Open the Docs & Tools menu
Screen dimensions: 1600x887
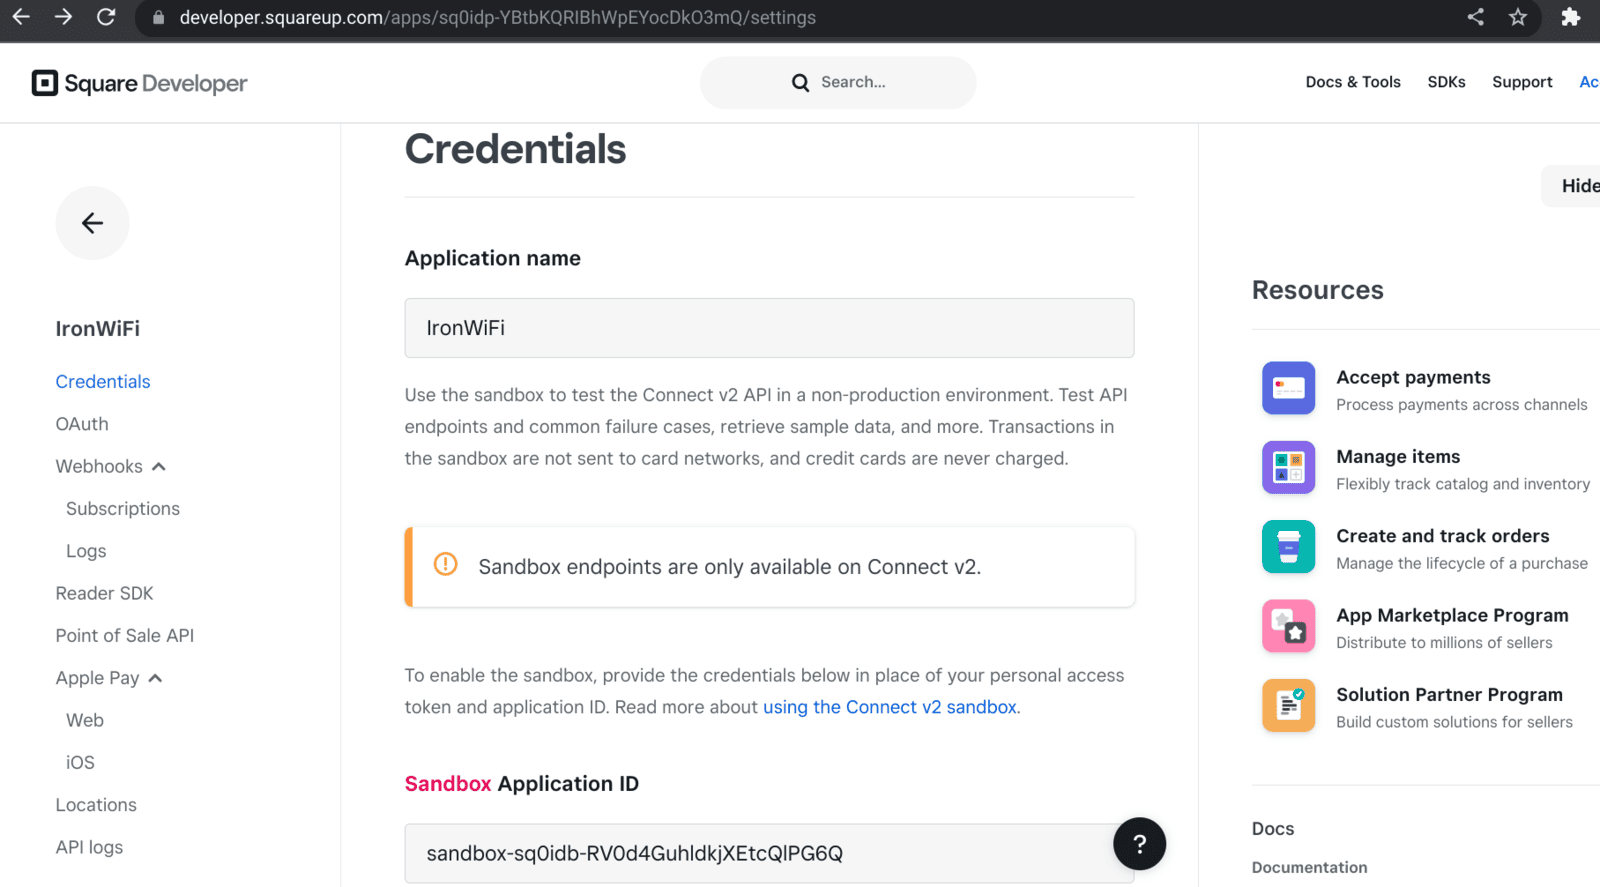tap(1353, 82)
